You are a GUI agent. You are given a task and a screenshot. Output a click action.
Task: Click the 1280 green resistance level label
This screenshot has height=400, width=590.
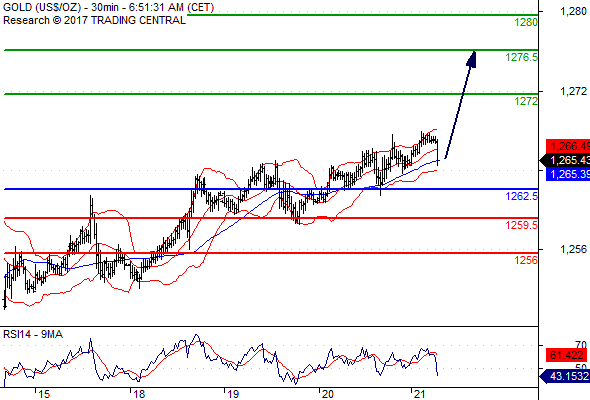(x=526, y=22)
